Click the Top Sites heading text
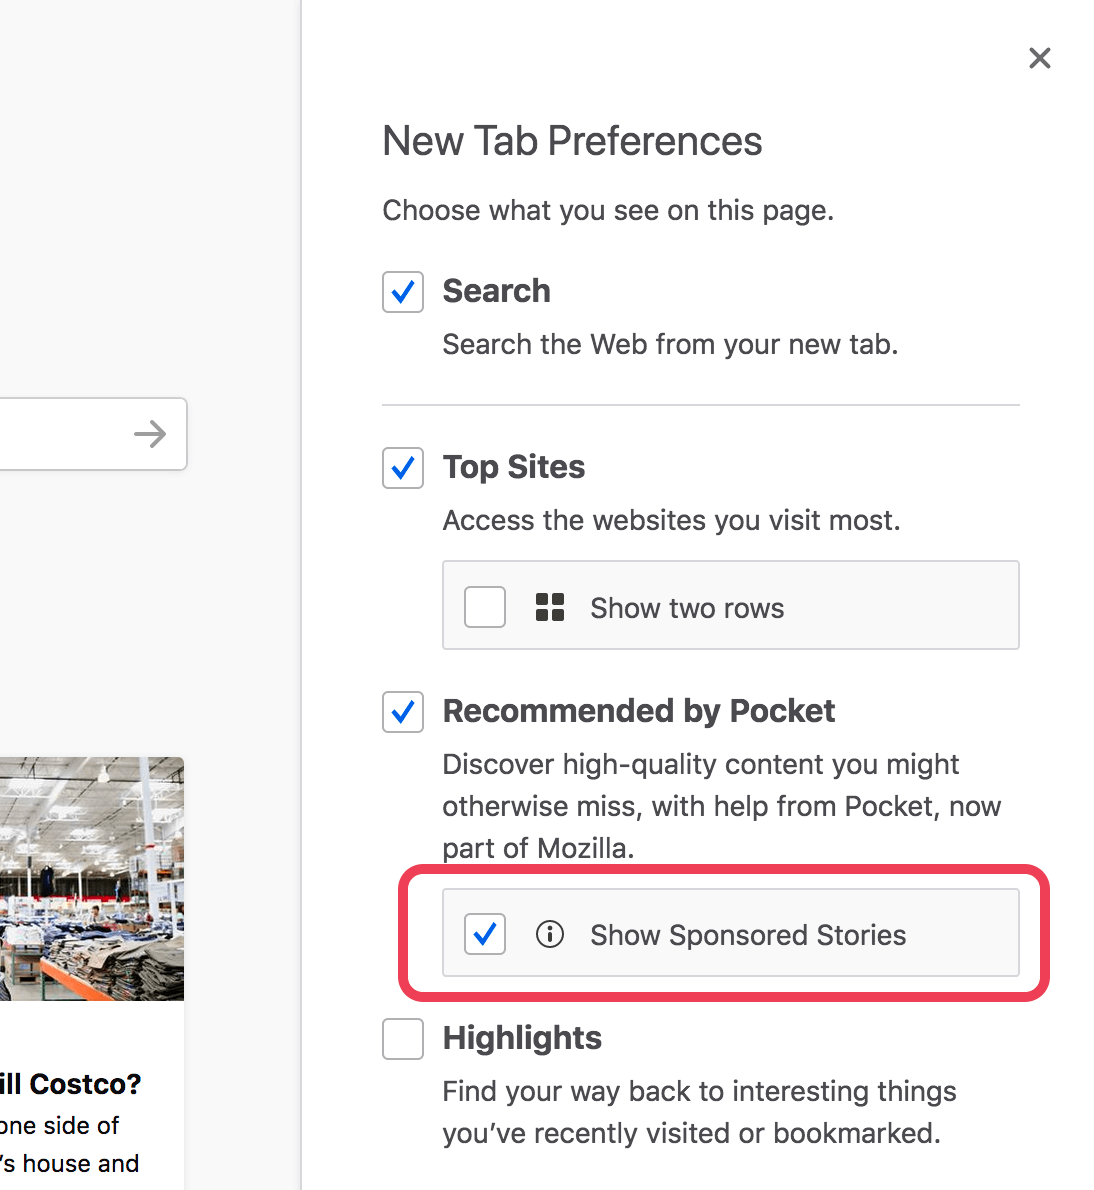 point(514,467)
